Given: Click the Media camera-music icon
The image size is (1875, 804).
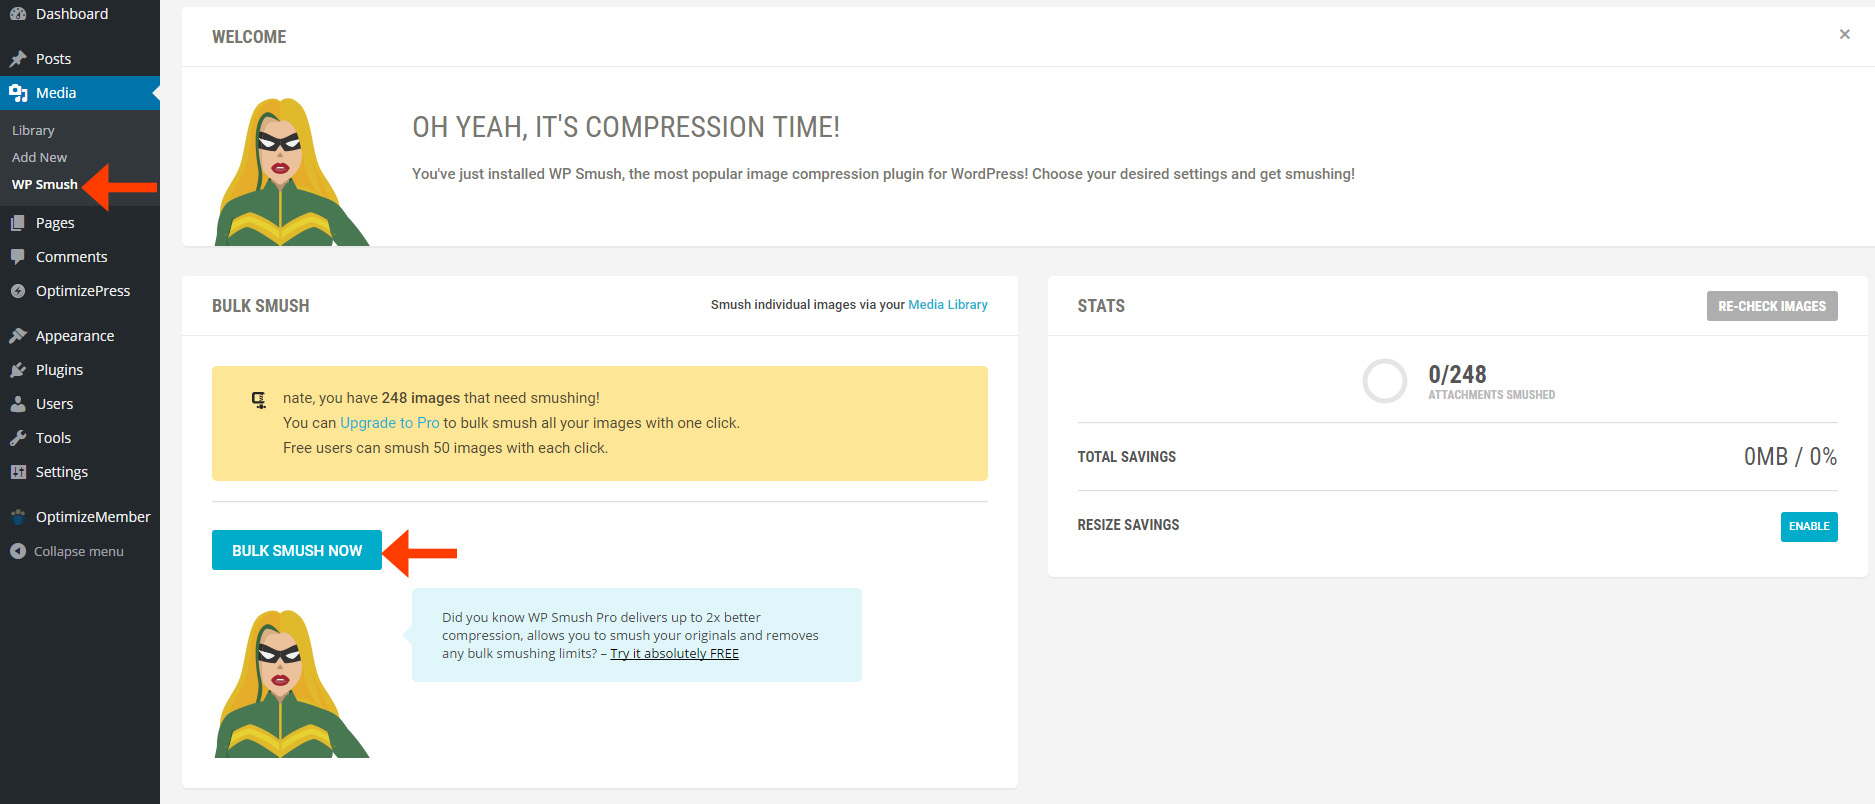Looking at the screenshot, I should [18, 93].
